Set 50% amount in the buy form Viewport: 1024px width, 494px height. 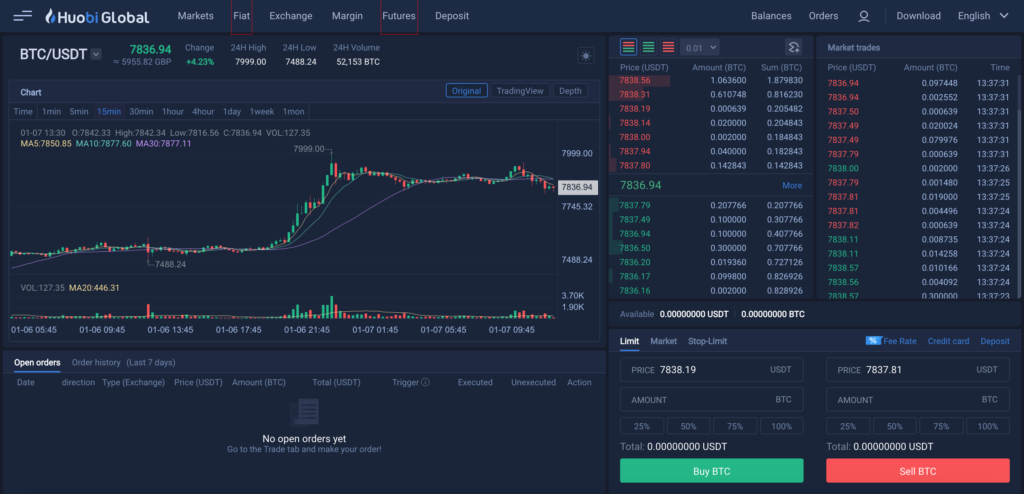(x=688, y=426)
